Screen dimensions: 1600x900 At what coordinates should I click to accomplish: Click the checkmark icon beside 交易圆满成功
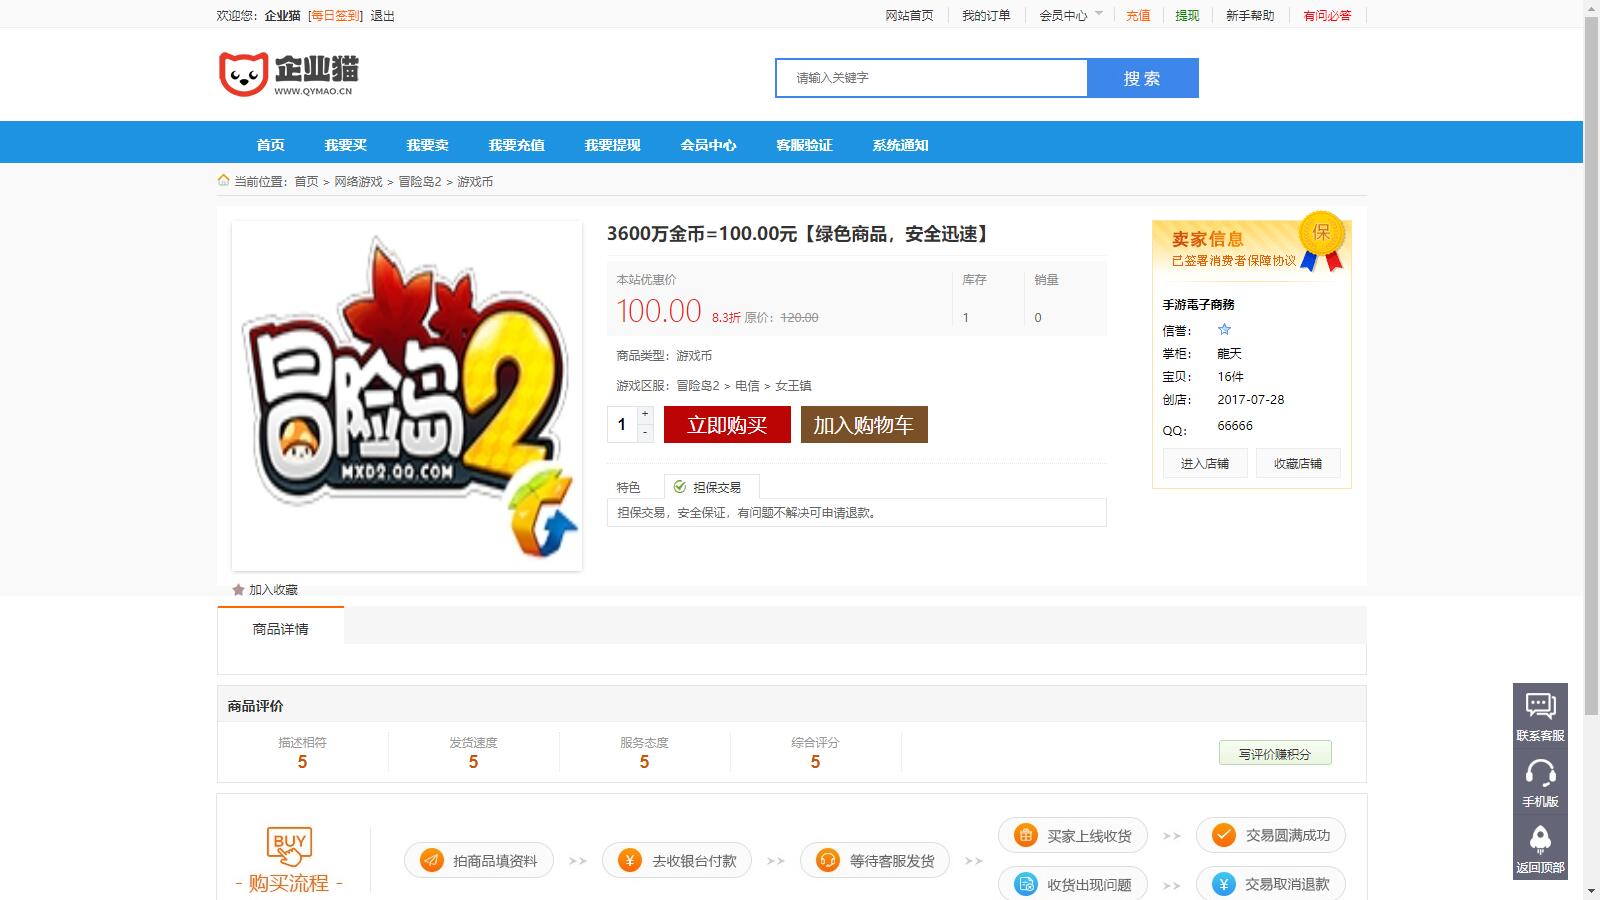(1224, 833)
